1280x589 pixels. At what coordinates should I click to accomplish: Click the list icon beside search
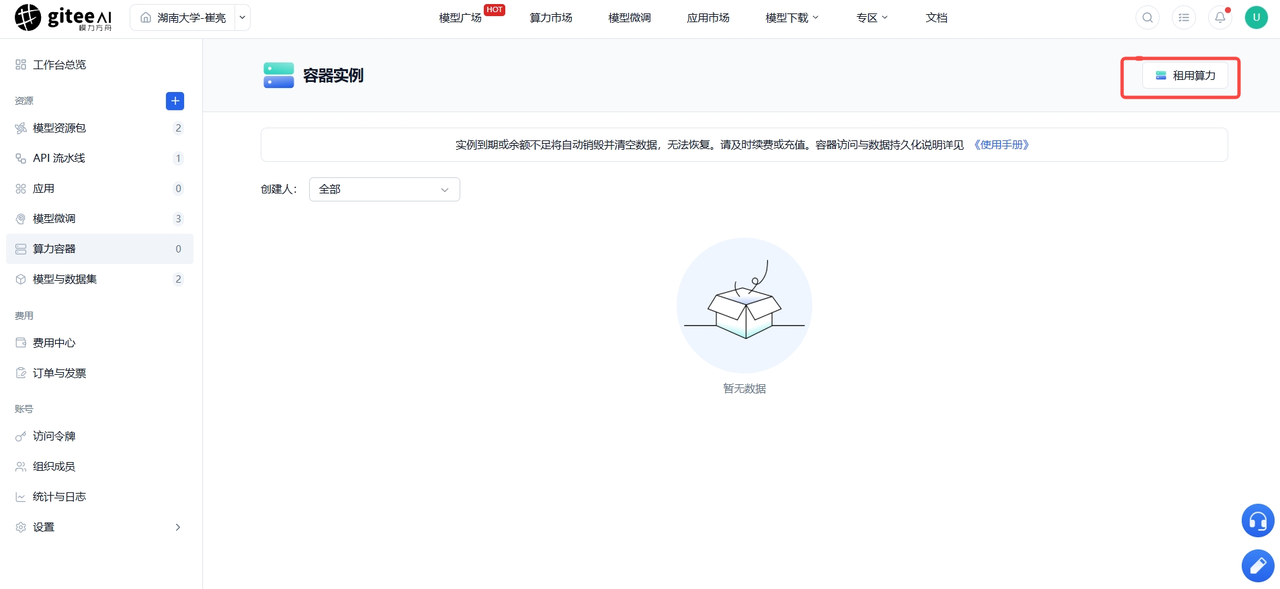[x=1184, y=18]
